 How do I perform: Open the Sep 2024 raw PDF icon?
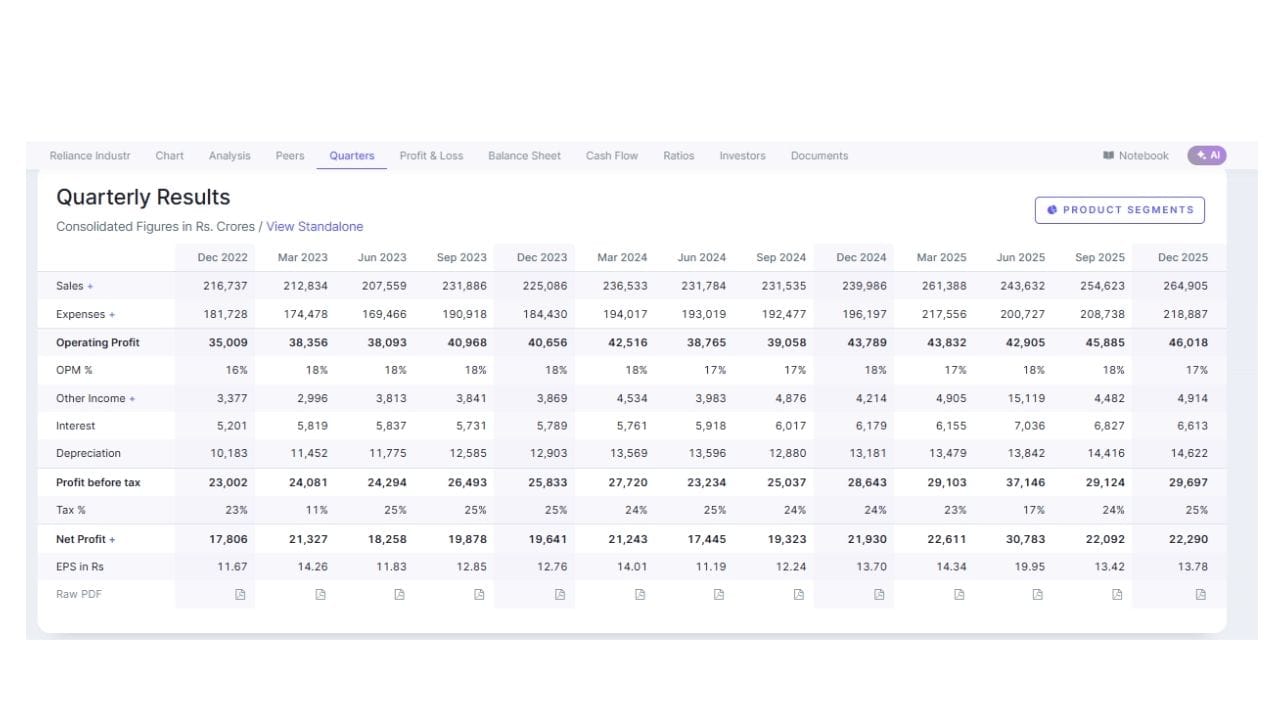(798, 594)
